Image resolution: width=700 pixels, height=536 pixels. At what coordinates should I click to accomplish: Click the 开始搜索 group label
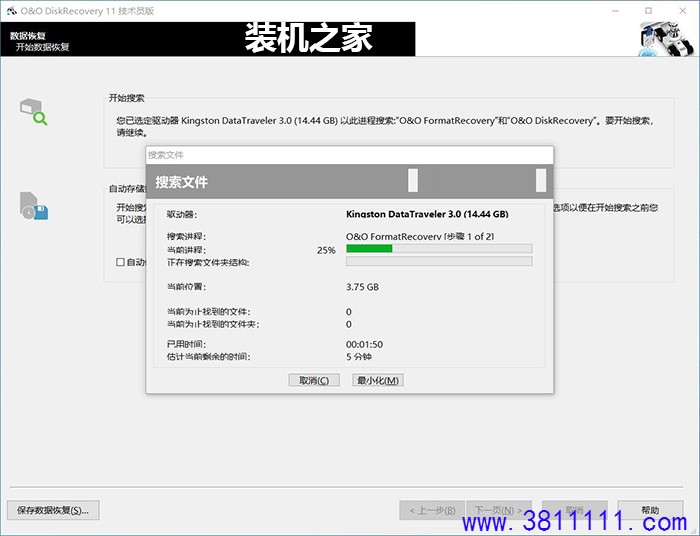pos(127,98)
